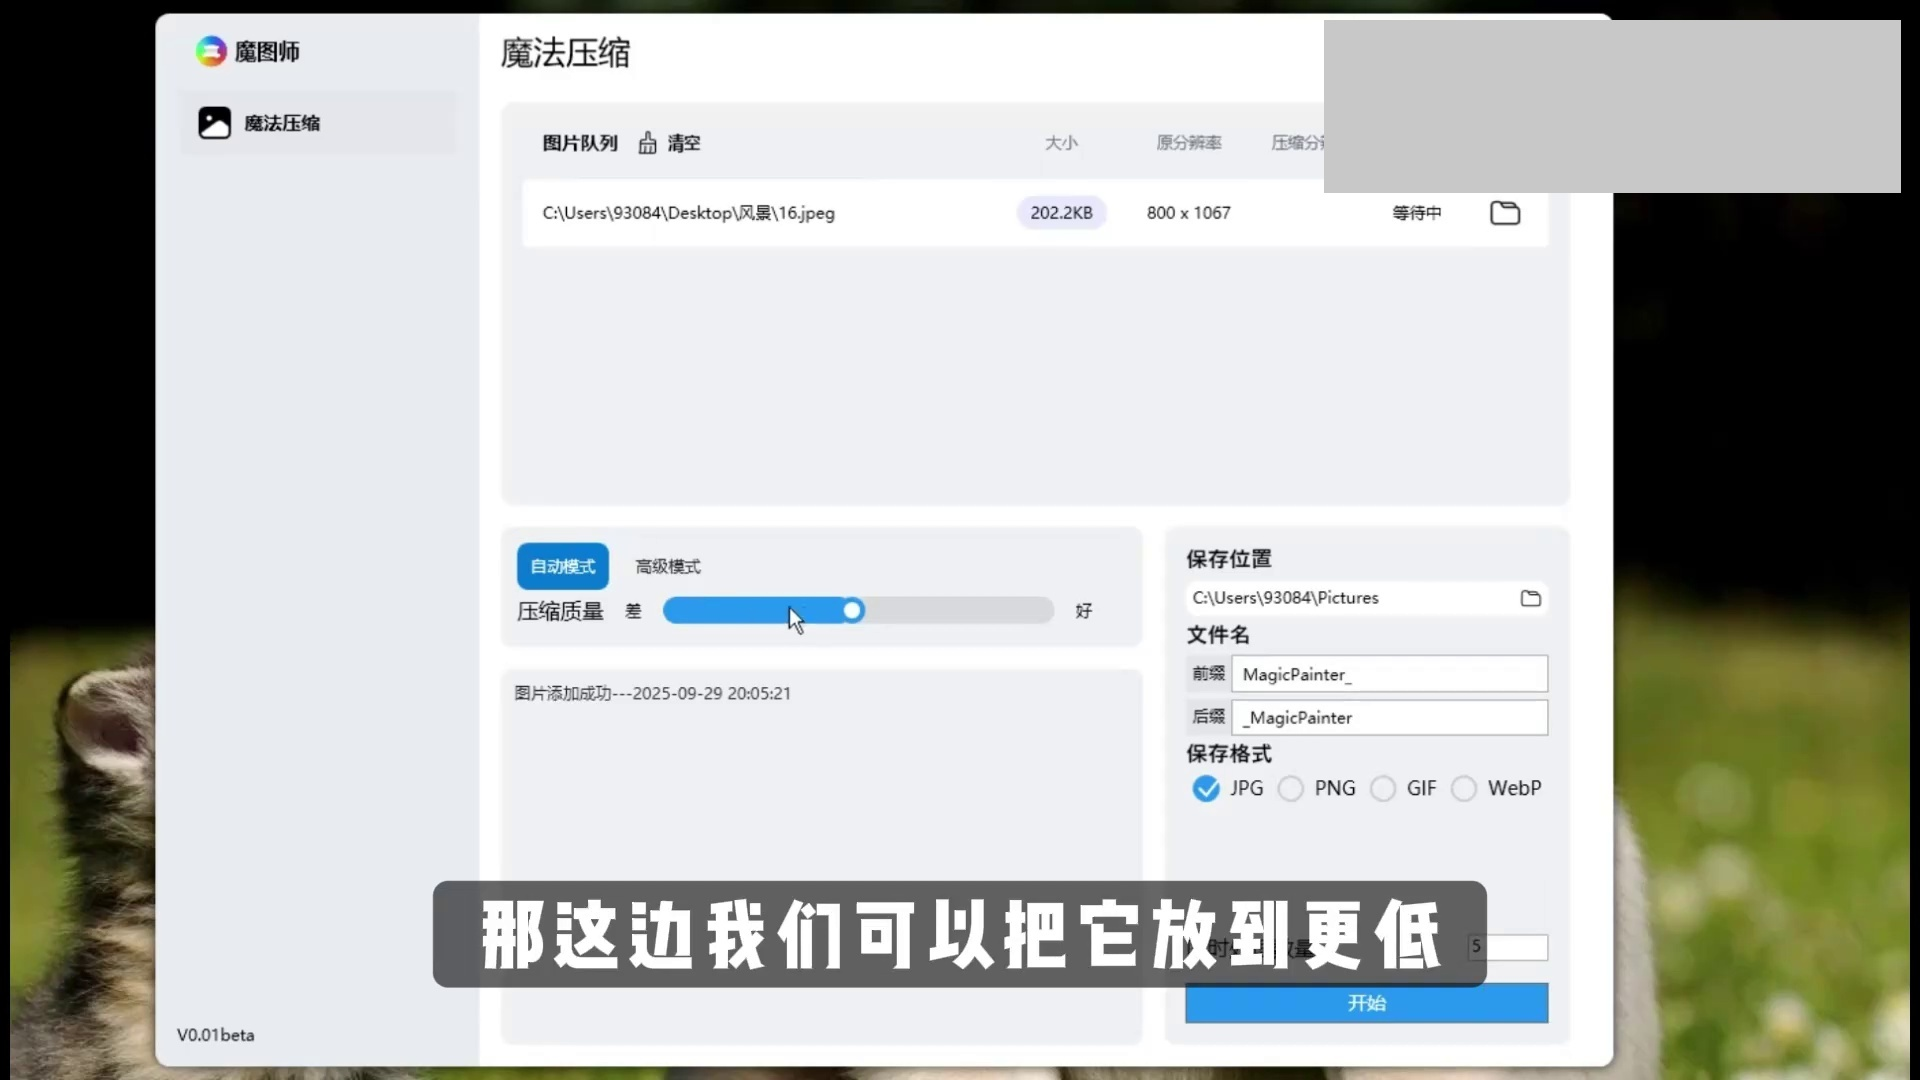Click the 魔图师 rainbow logo icon
The image size is (1920, 1080).
211,51
